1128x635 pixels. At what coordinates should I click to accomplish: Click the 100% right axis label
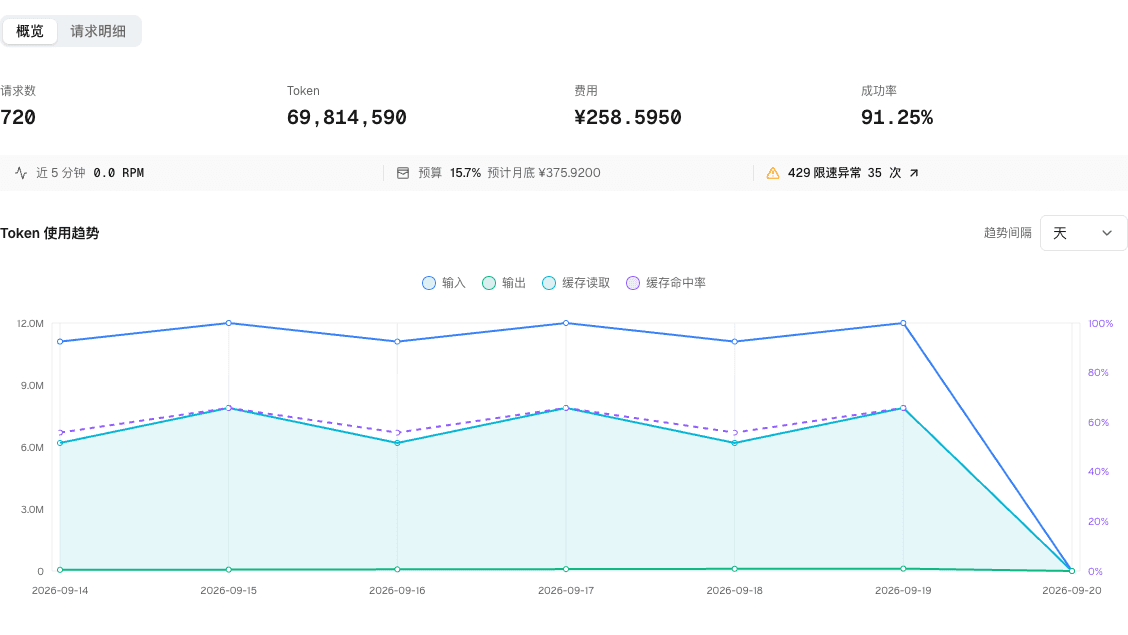pos(1101,324)
